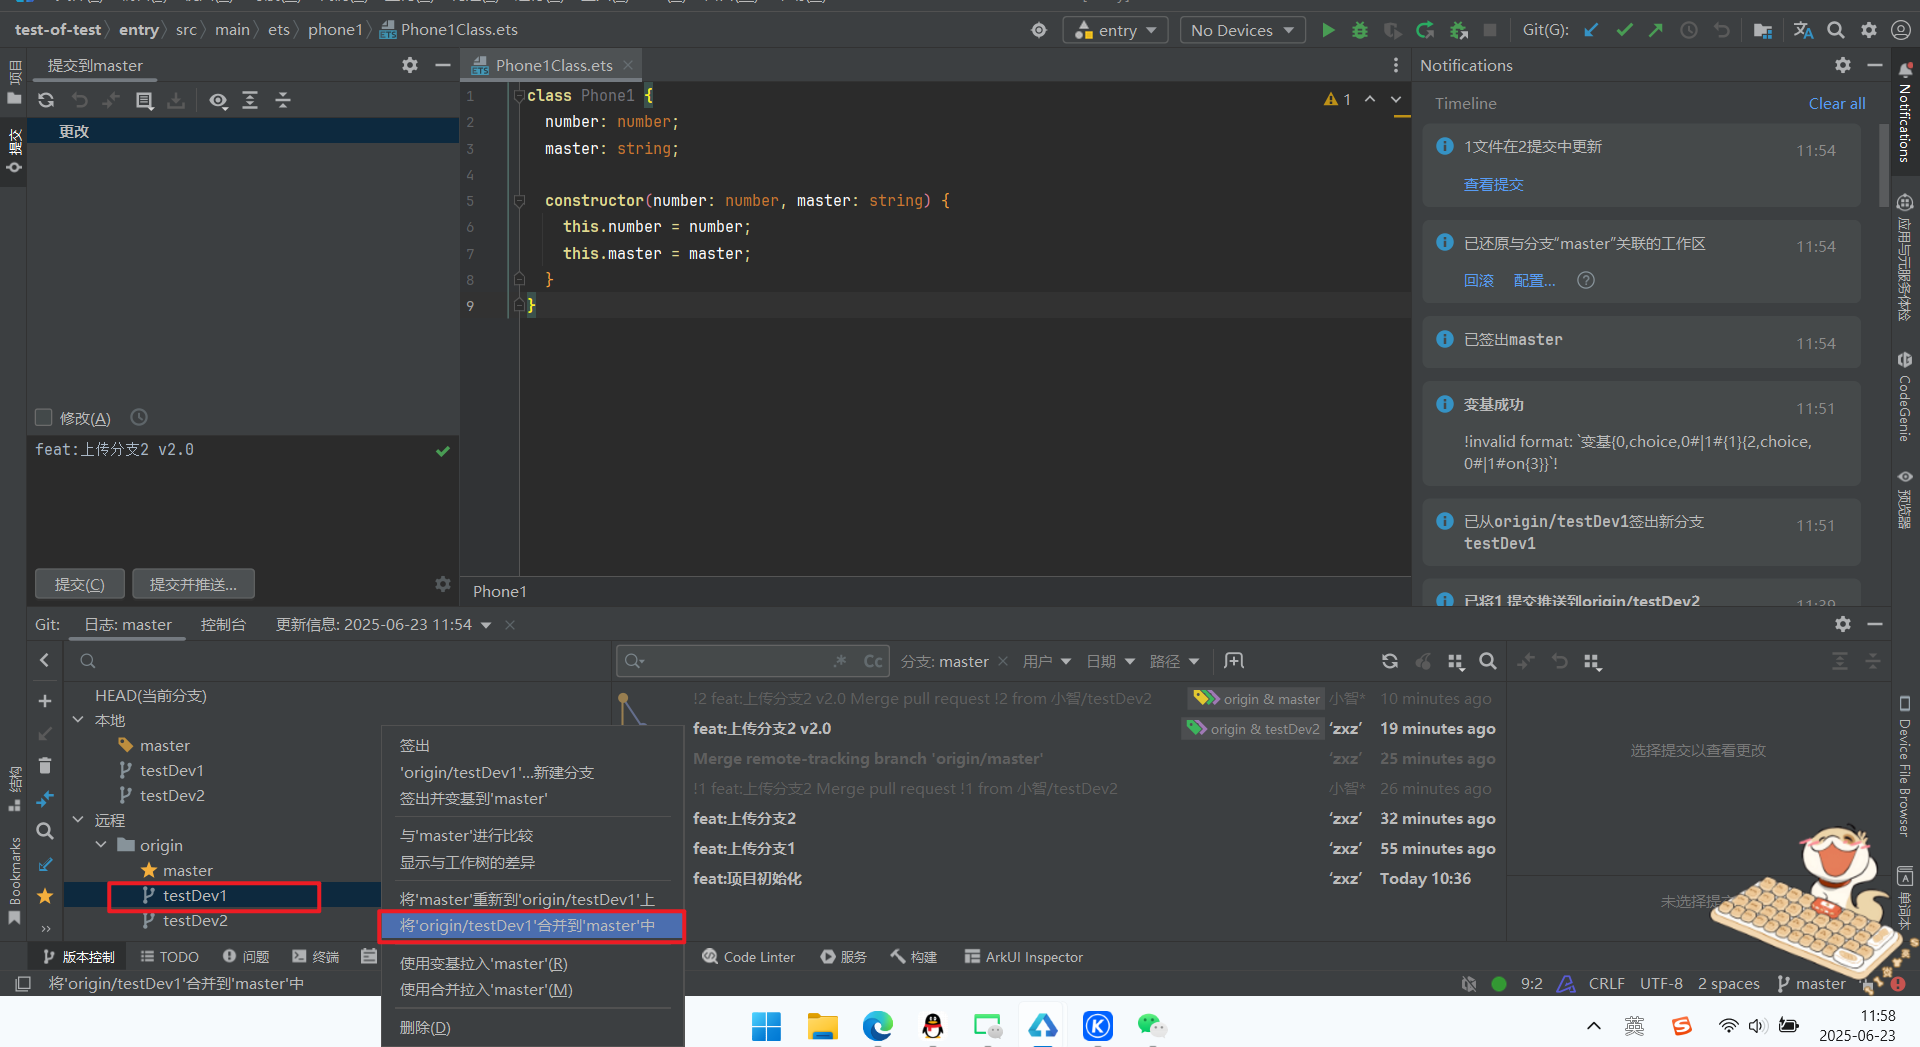The height and width of the screenshot is (1047, 1920).
Task: Focus the branches search field
Action: [338, 661]
